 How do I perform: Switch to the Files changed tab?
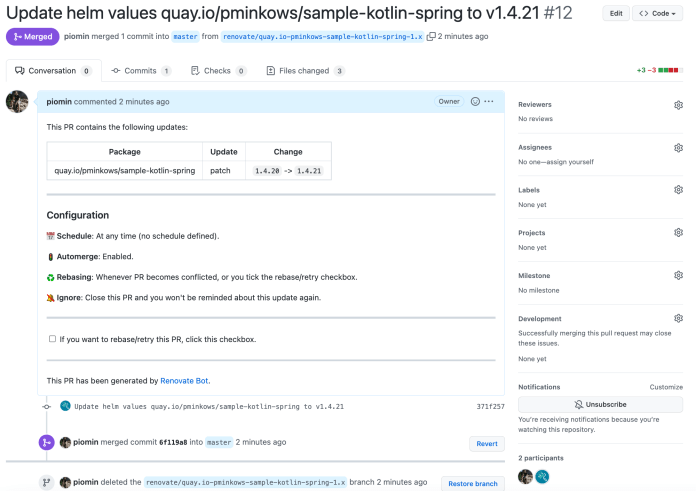305,71
